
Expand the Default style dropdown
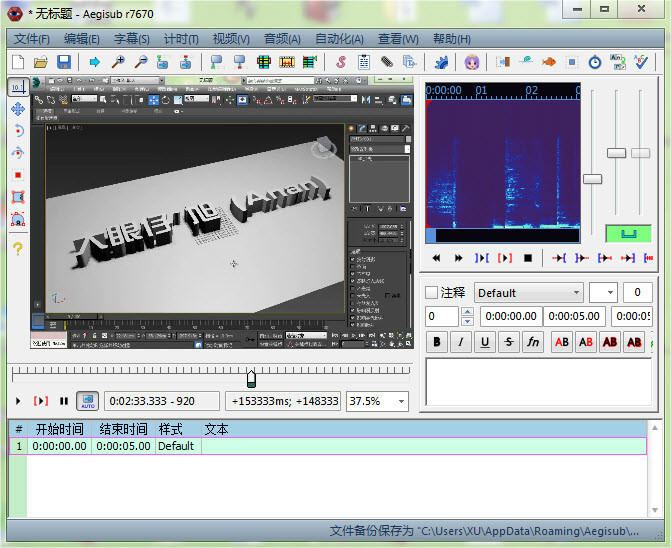(575, 293)
